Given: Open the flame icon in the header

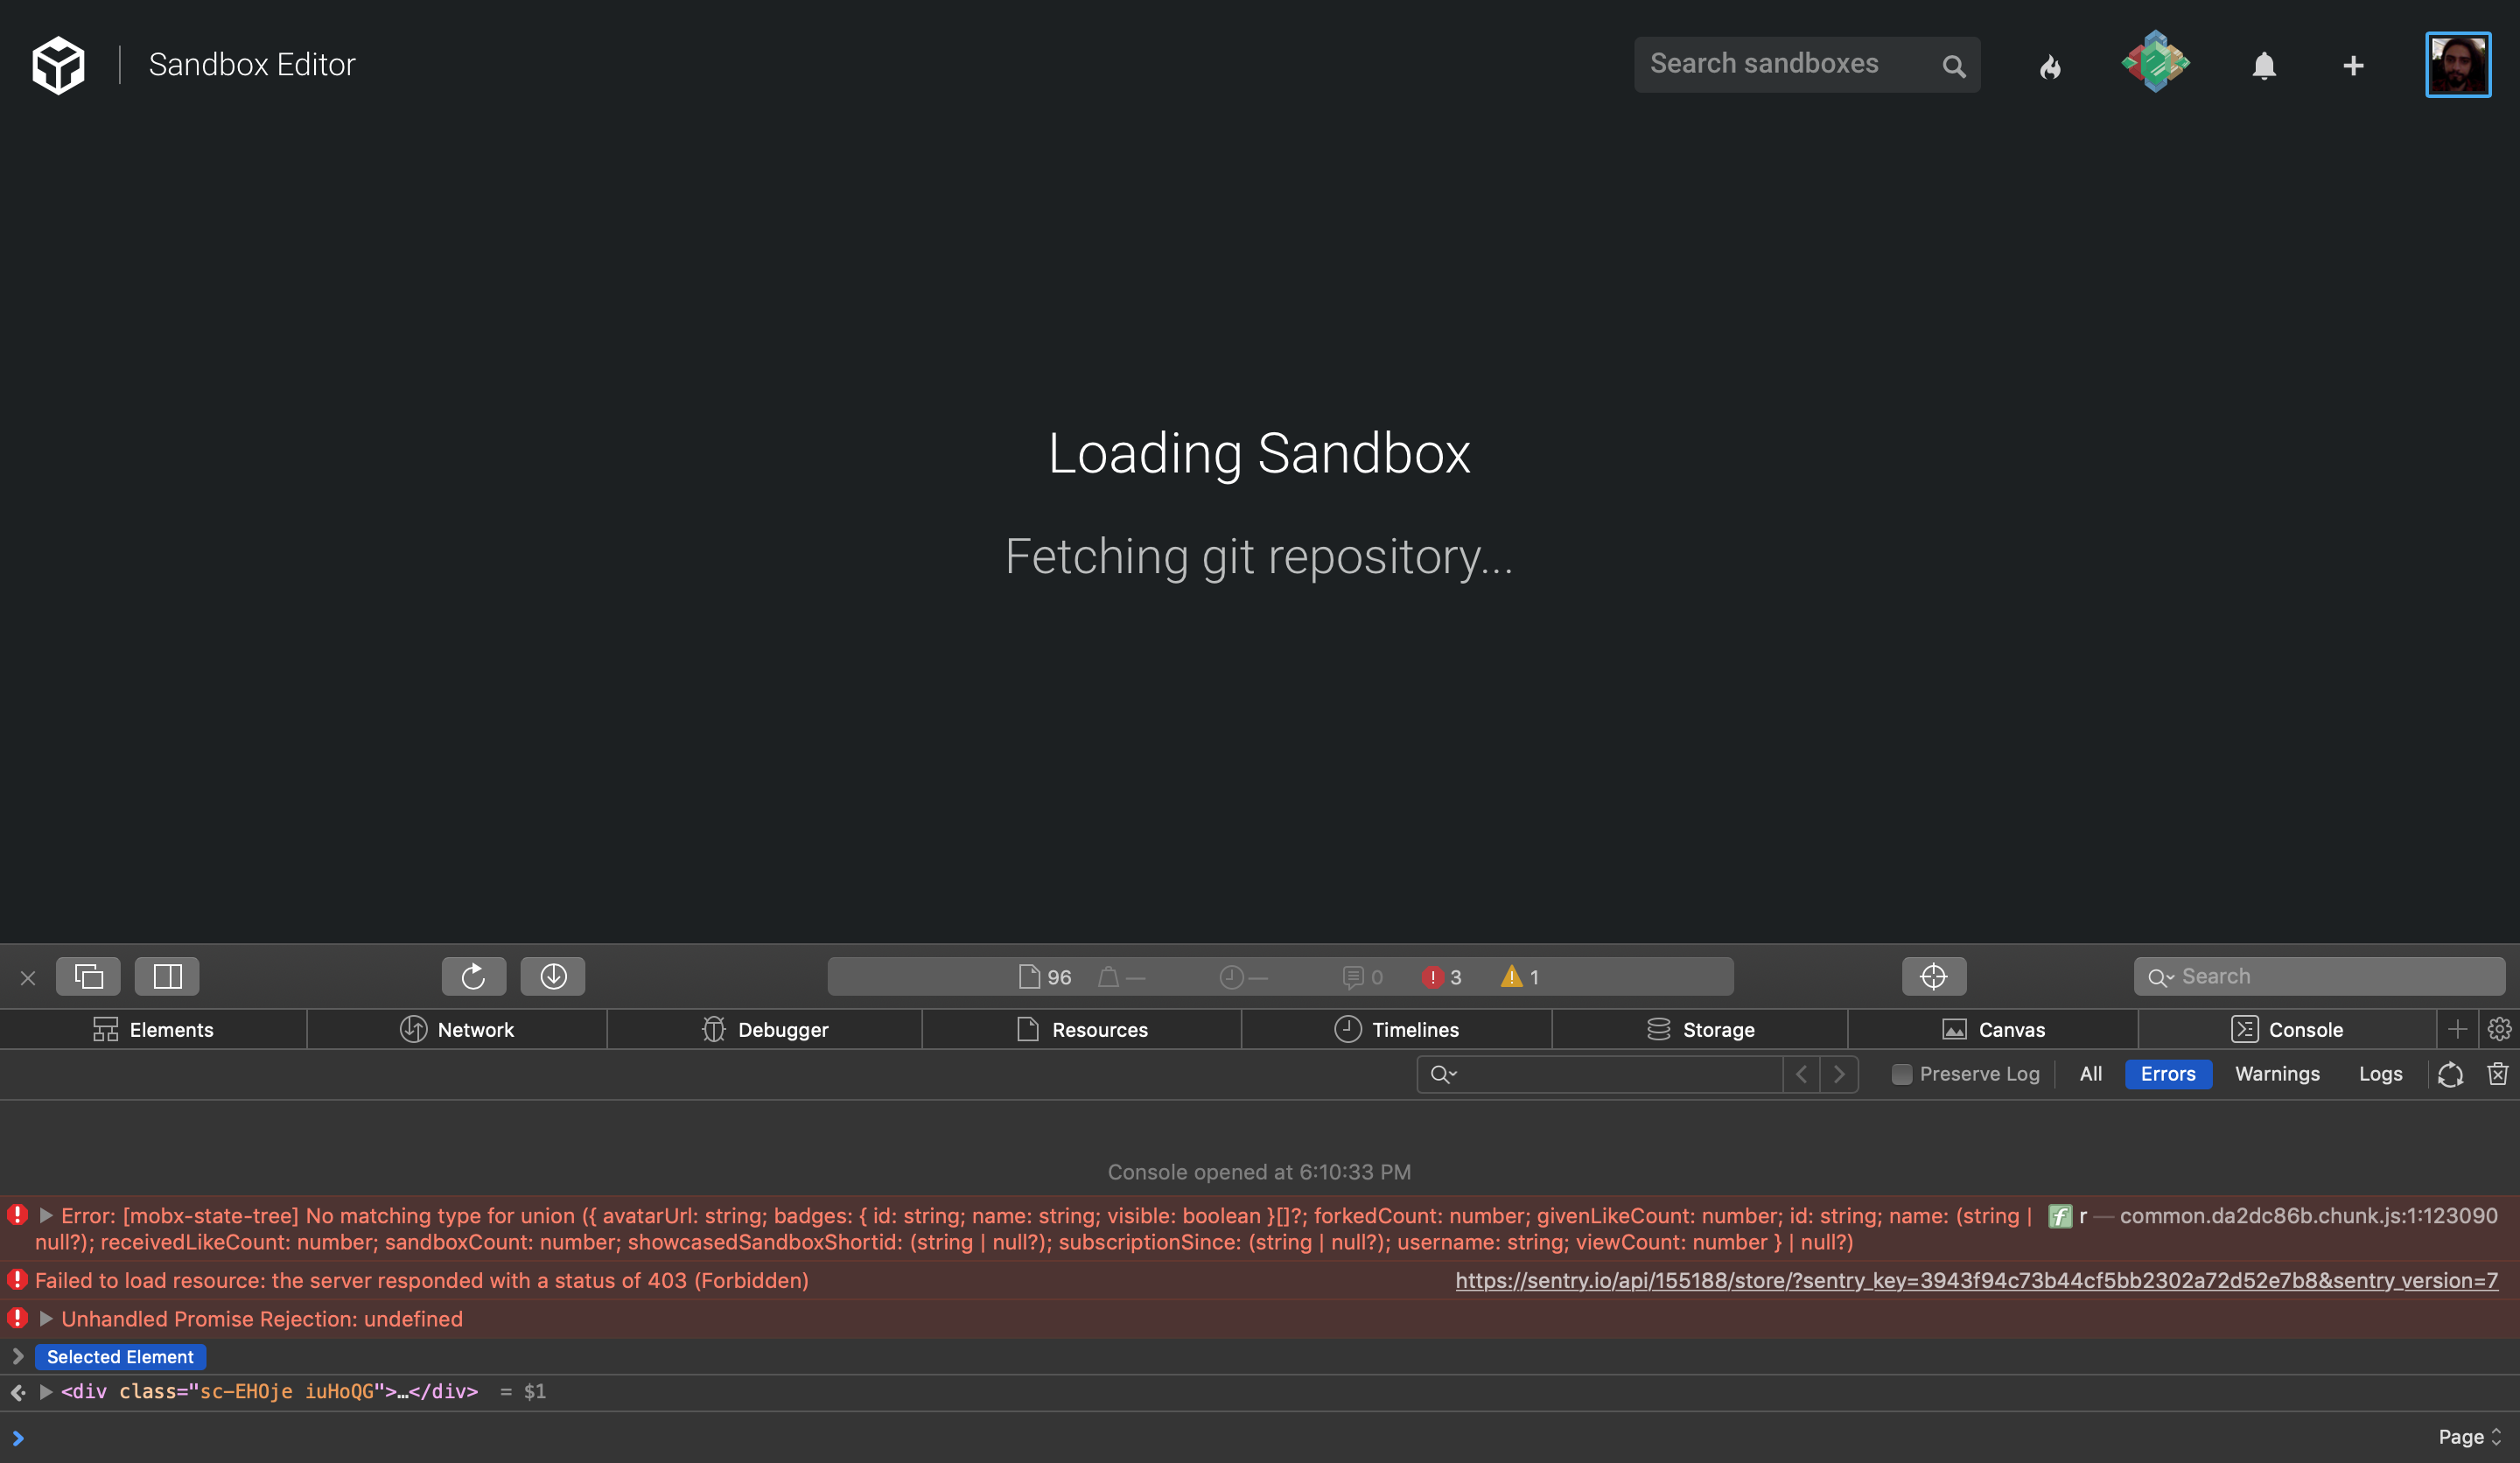Looking at the screenshot, I should [2050, 66].
